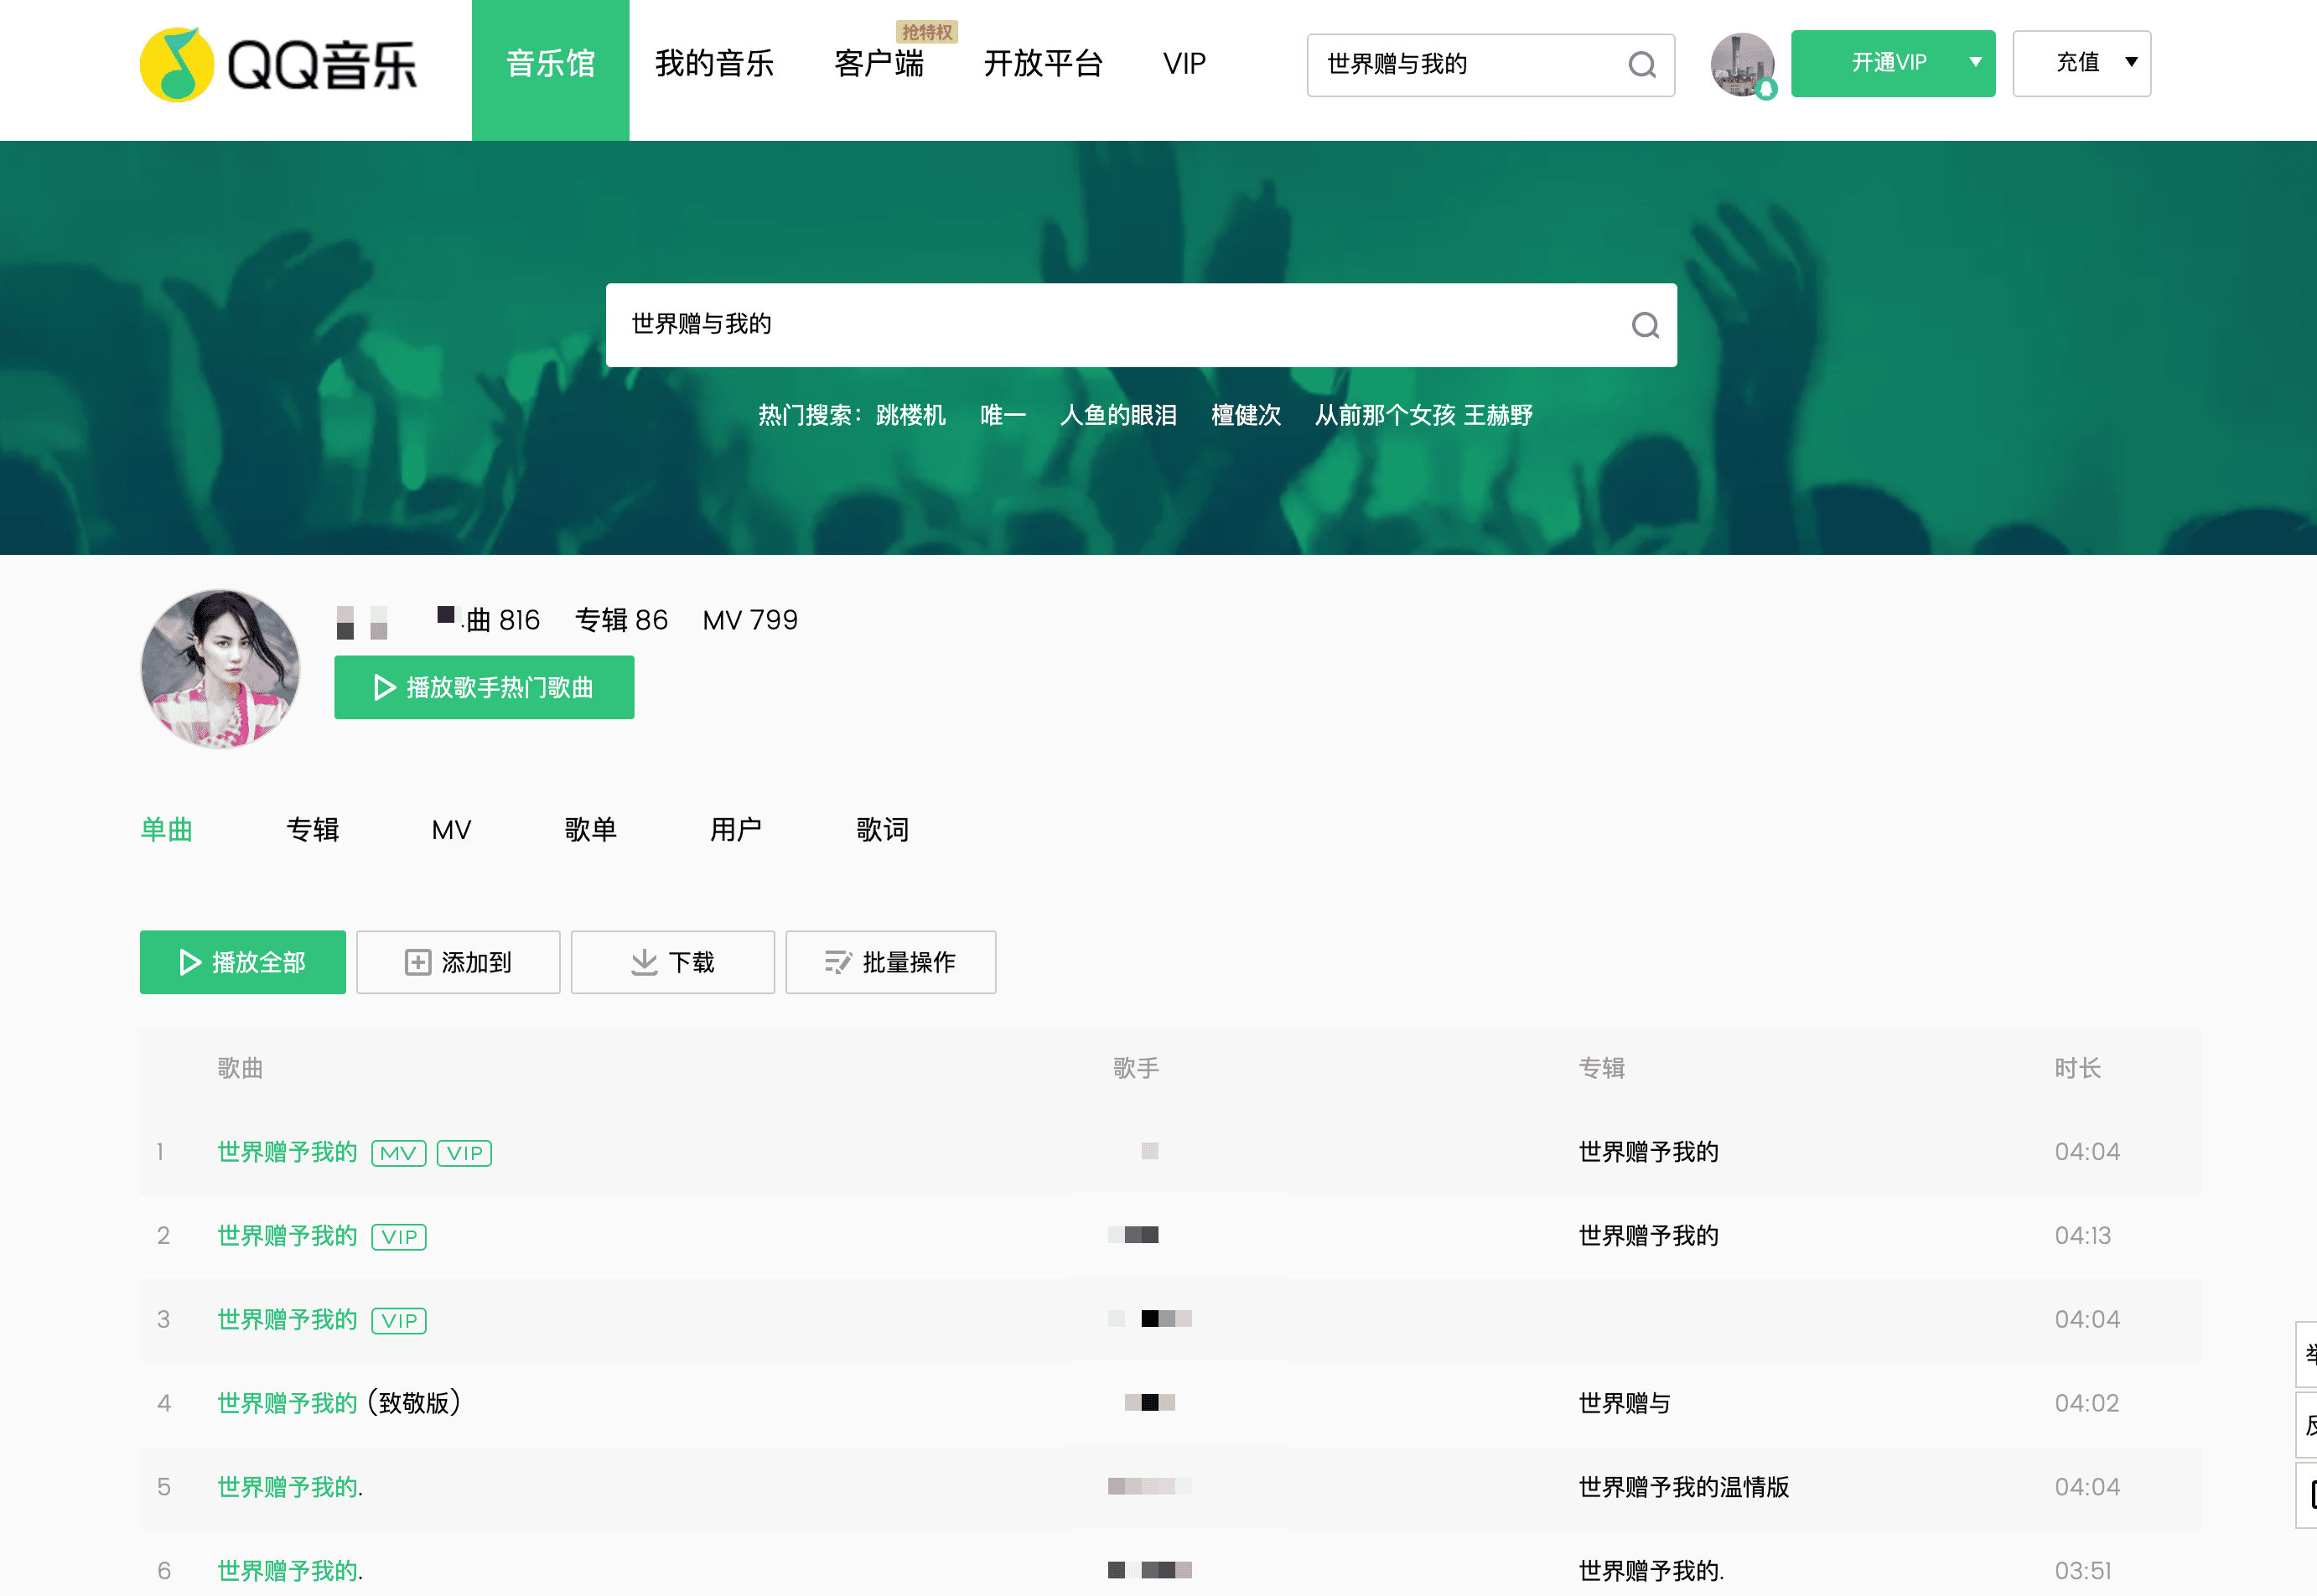The image size is (2317, 1596).
Task: Switch to the 专辑 tab
Action: coord(312,829)
